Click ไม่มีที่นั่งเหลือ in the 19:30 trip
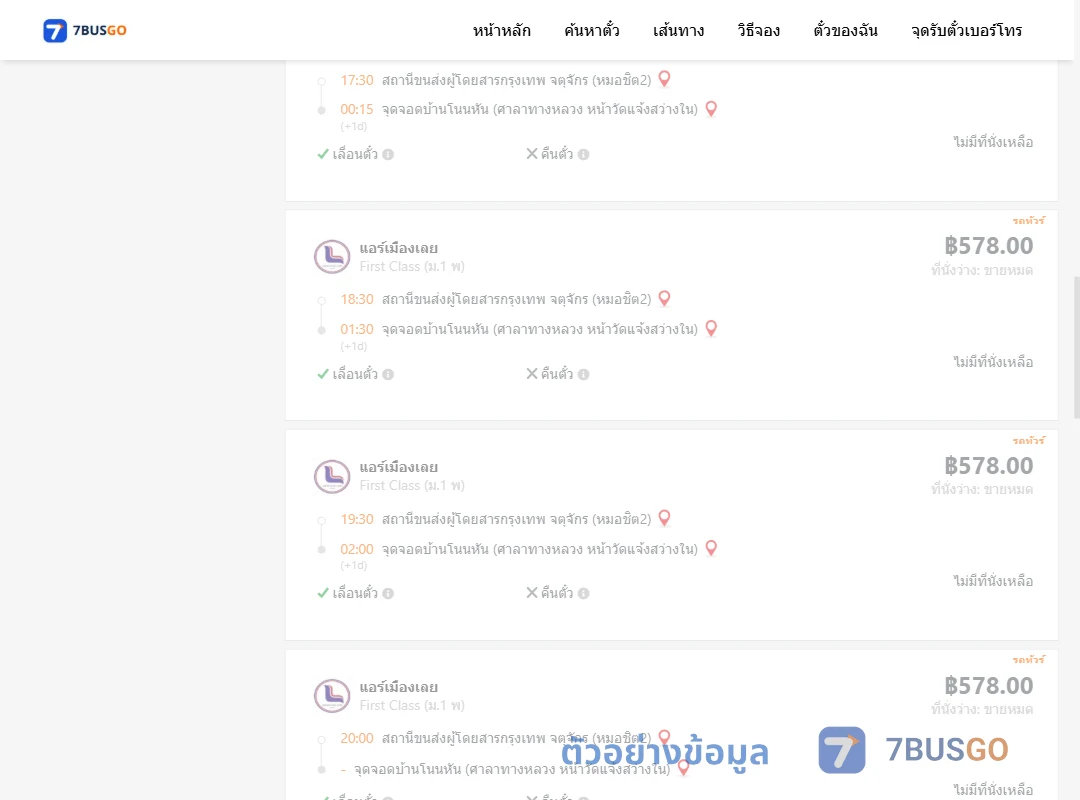This screenshot has width=1080, height=800. coord(993,581)
